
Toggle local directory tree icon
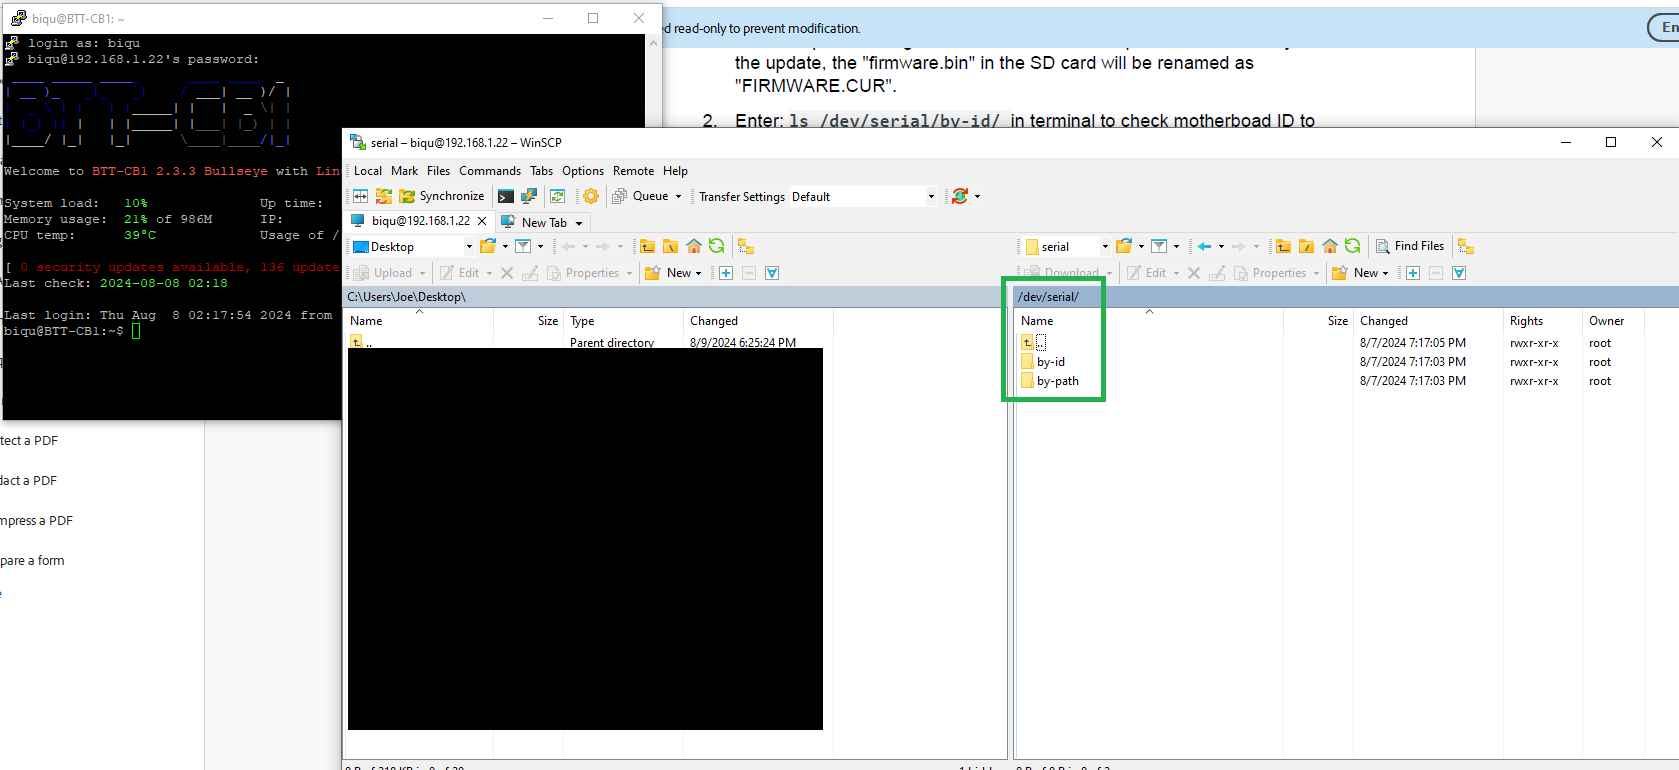[746, 246]
